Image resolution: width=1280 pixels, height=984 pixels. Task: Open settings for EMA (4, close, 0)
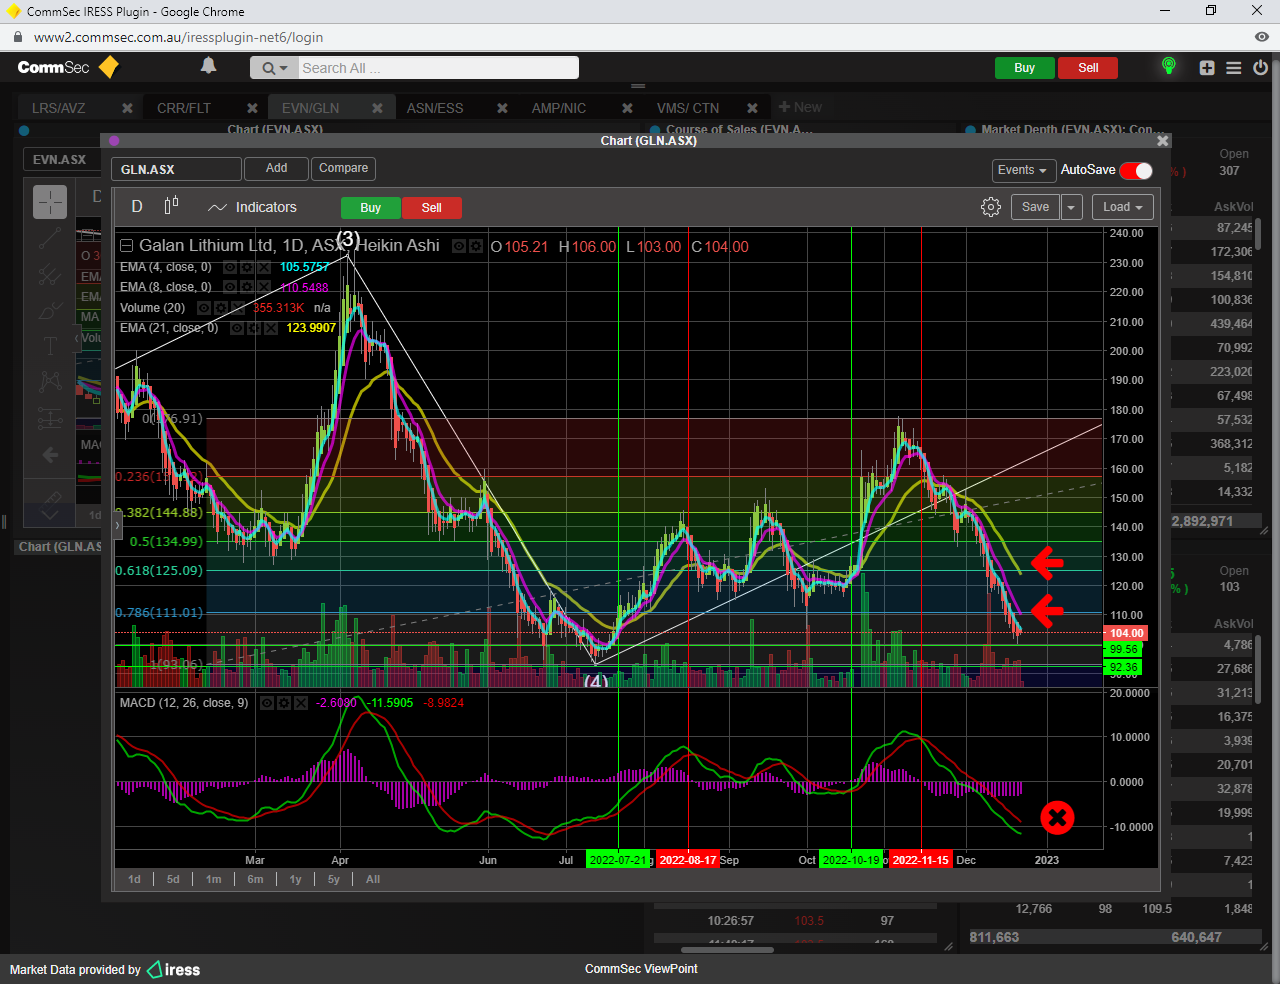click(247, 267)
